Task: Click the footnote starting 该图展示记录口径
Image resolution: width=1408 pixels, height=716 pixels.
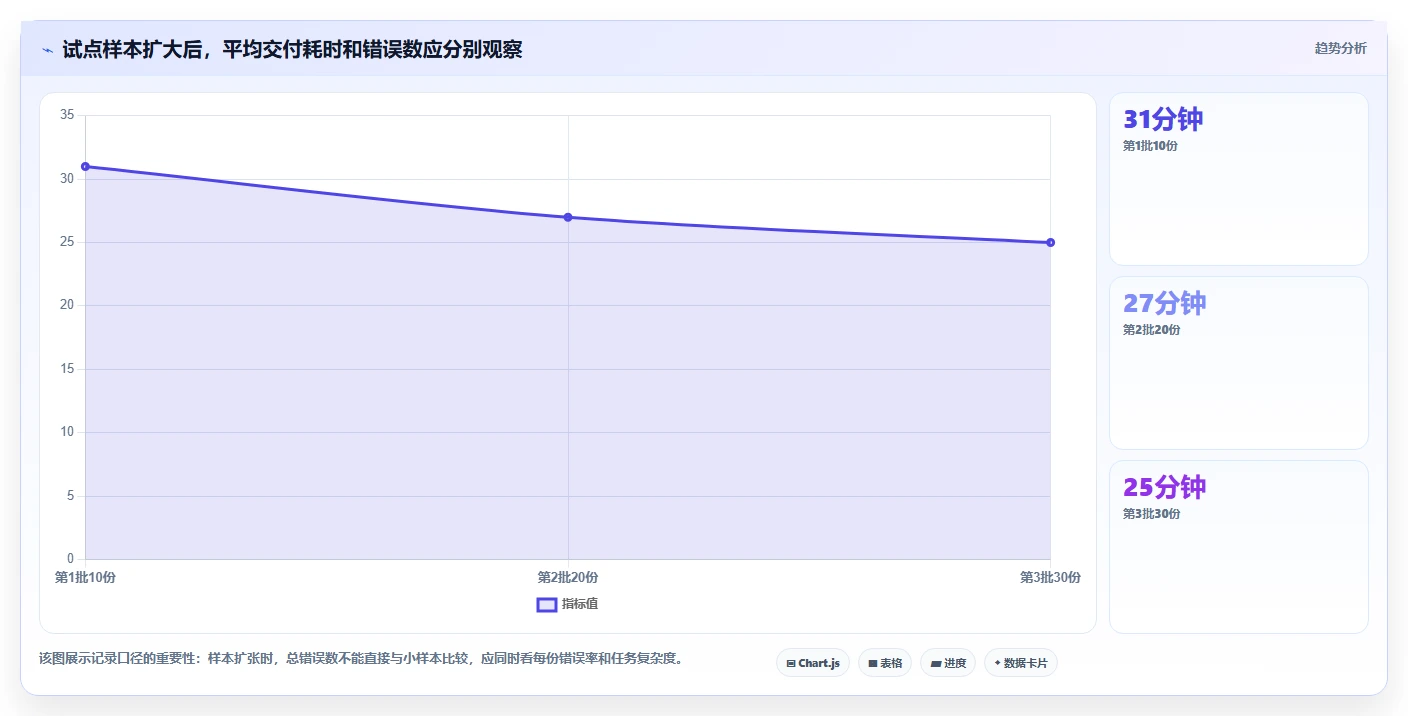Action: click(361, 659)
